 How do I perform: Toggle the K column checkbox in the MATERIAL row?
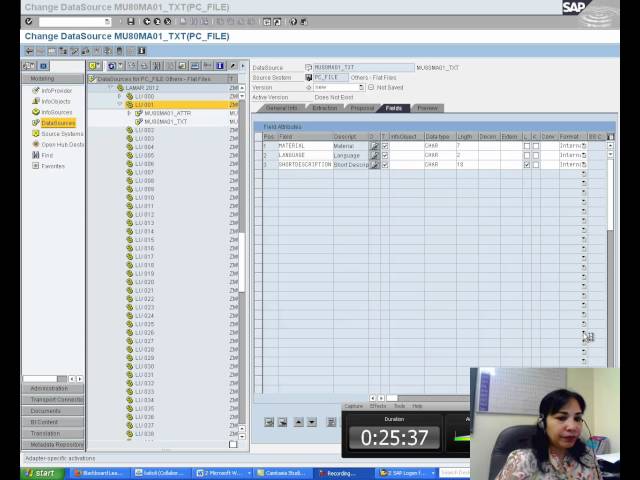click(x=536, y=146)
